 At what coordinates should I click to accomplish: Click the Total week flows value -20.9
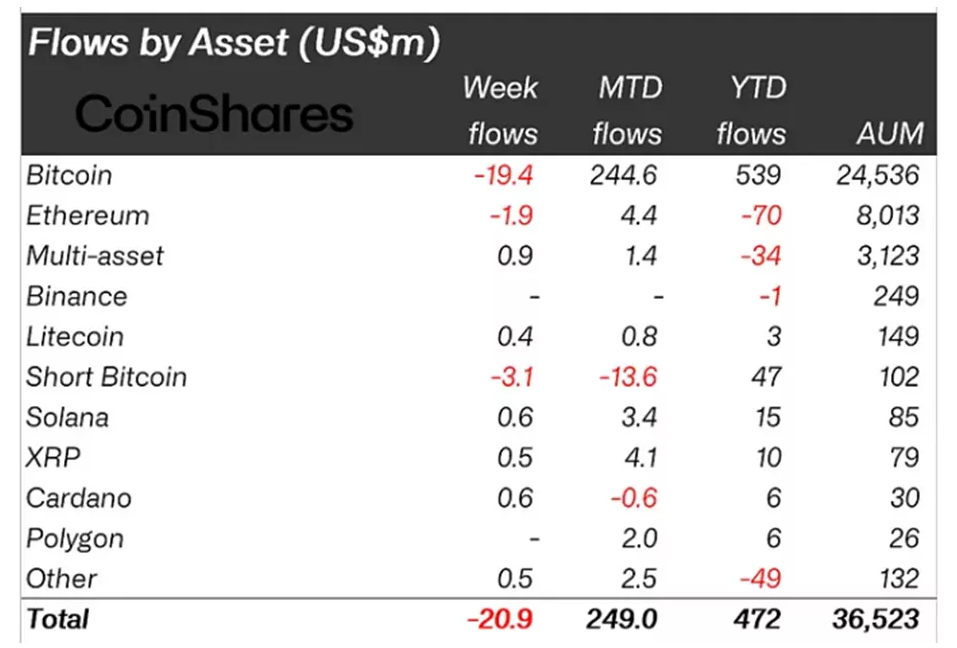pyautogui.click(x=501, y=619)
